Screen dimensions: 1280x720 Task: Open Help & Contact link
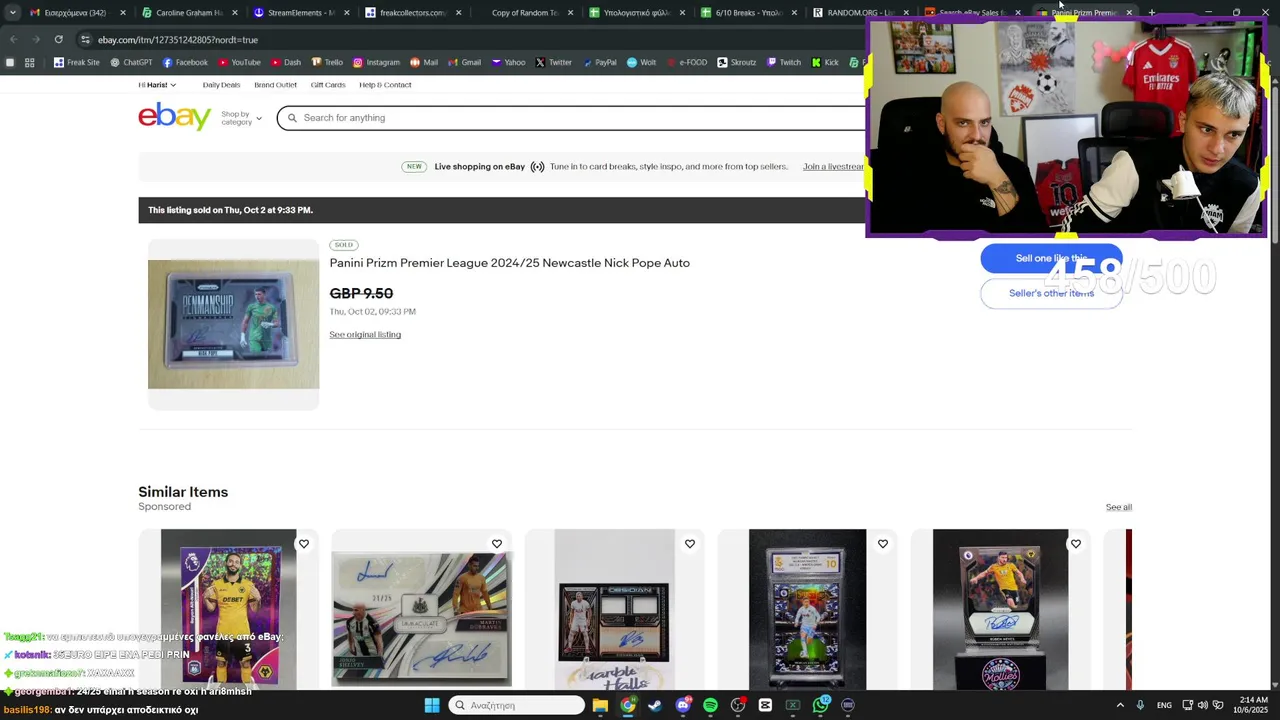385,85
